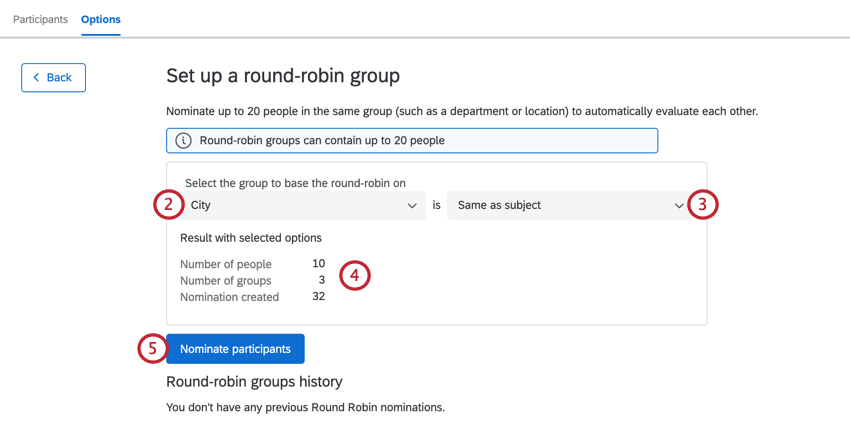Image resolution: width=850 pixels, height=425 pixels.
Task: Click the red step 2 marker
Action: pos(168,205)
